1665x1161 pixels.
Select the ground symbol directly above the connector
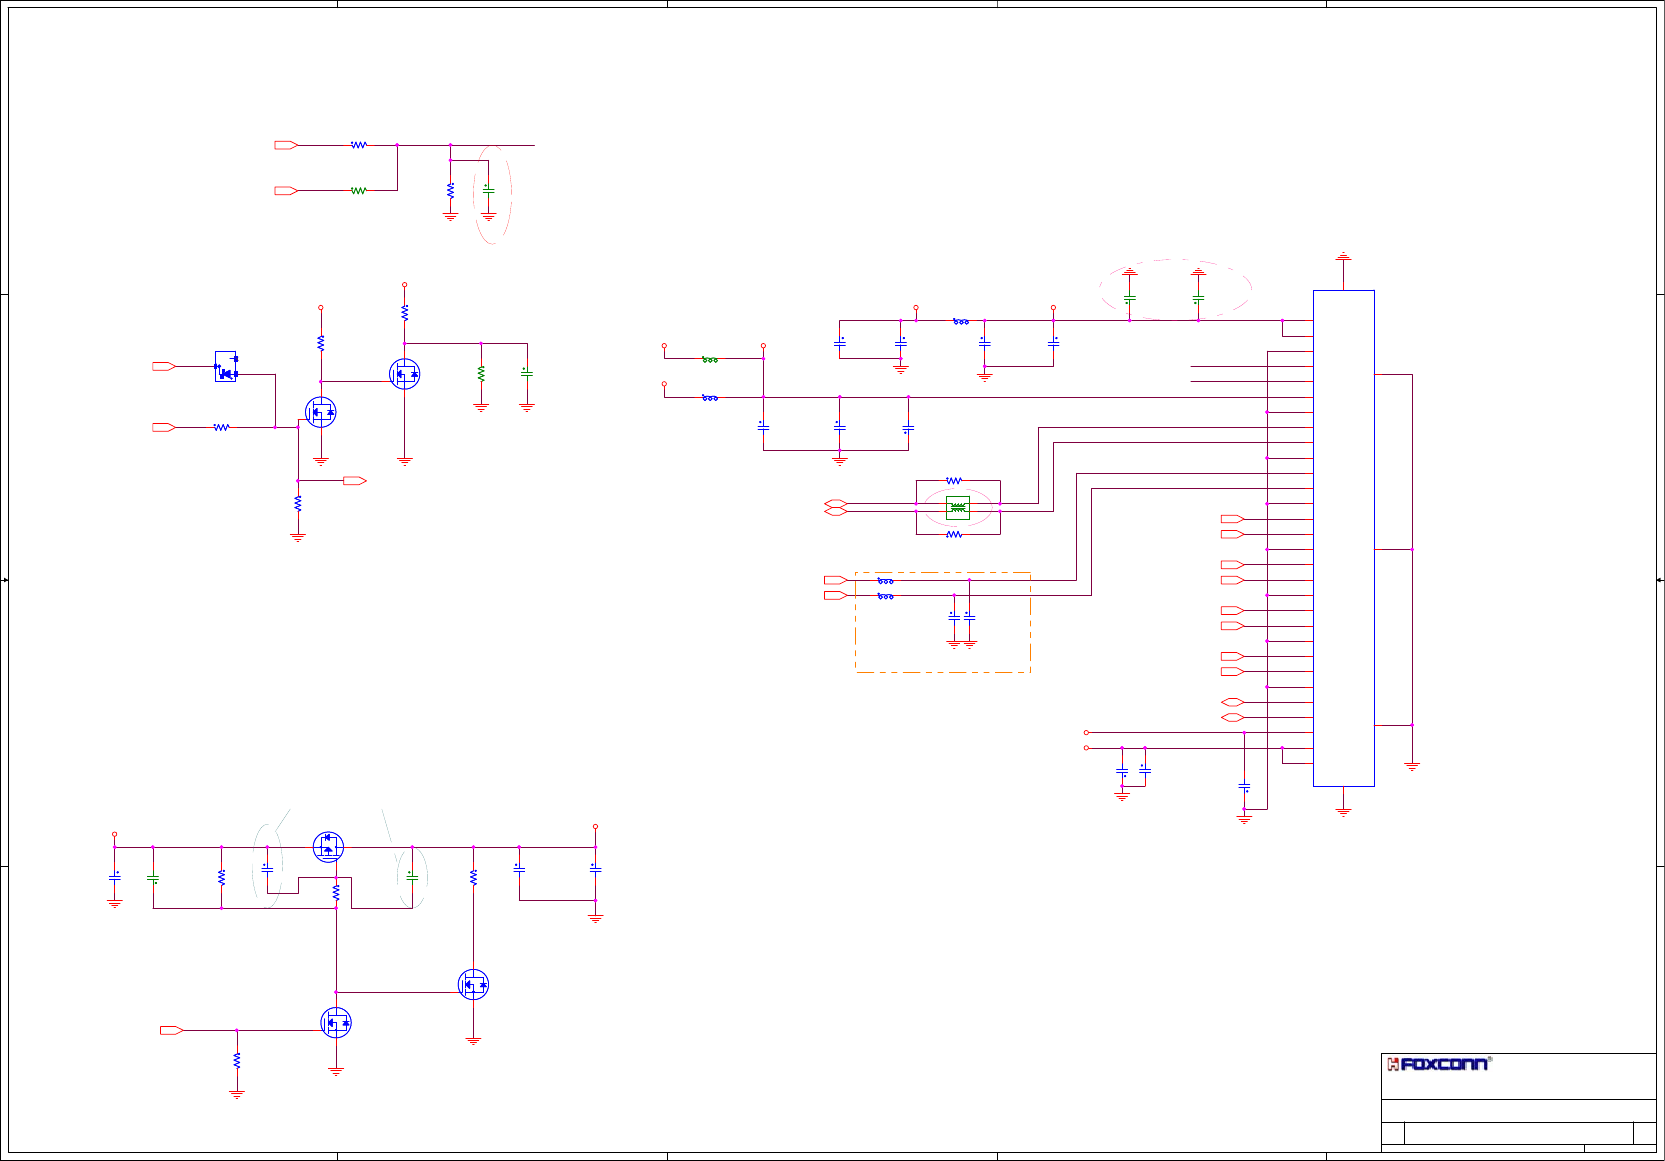[1343, 257]
